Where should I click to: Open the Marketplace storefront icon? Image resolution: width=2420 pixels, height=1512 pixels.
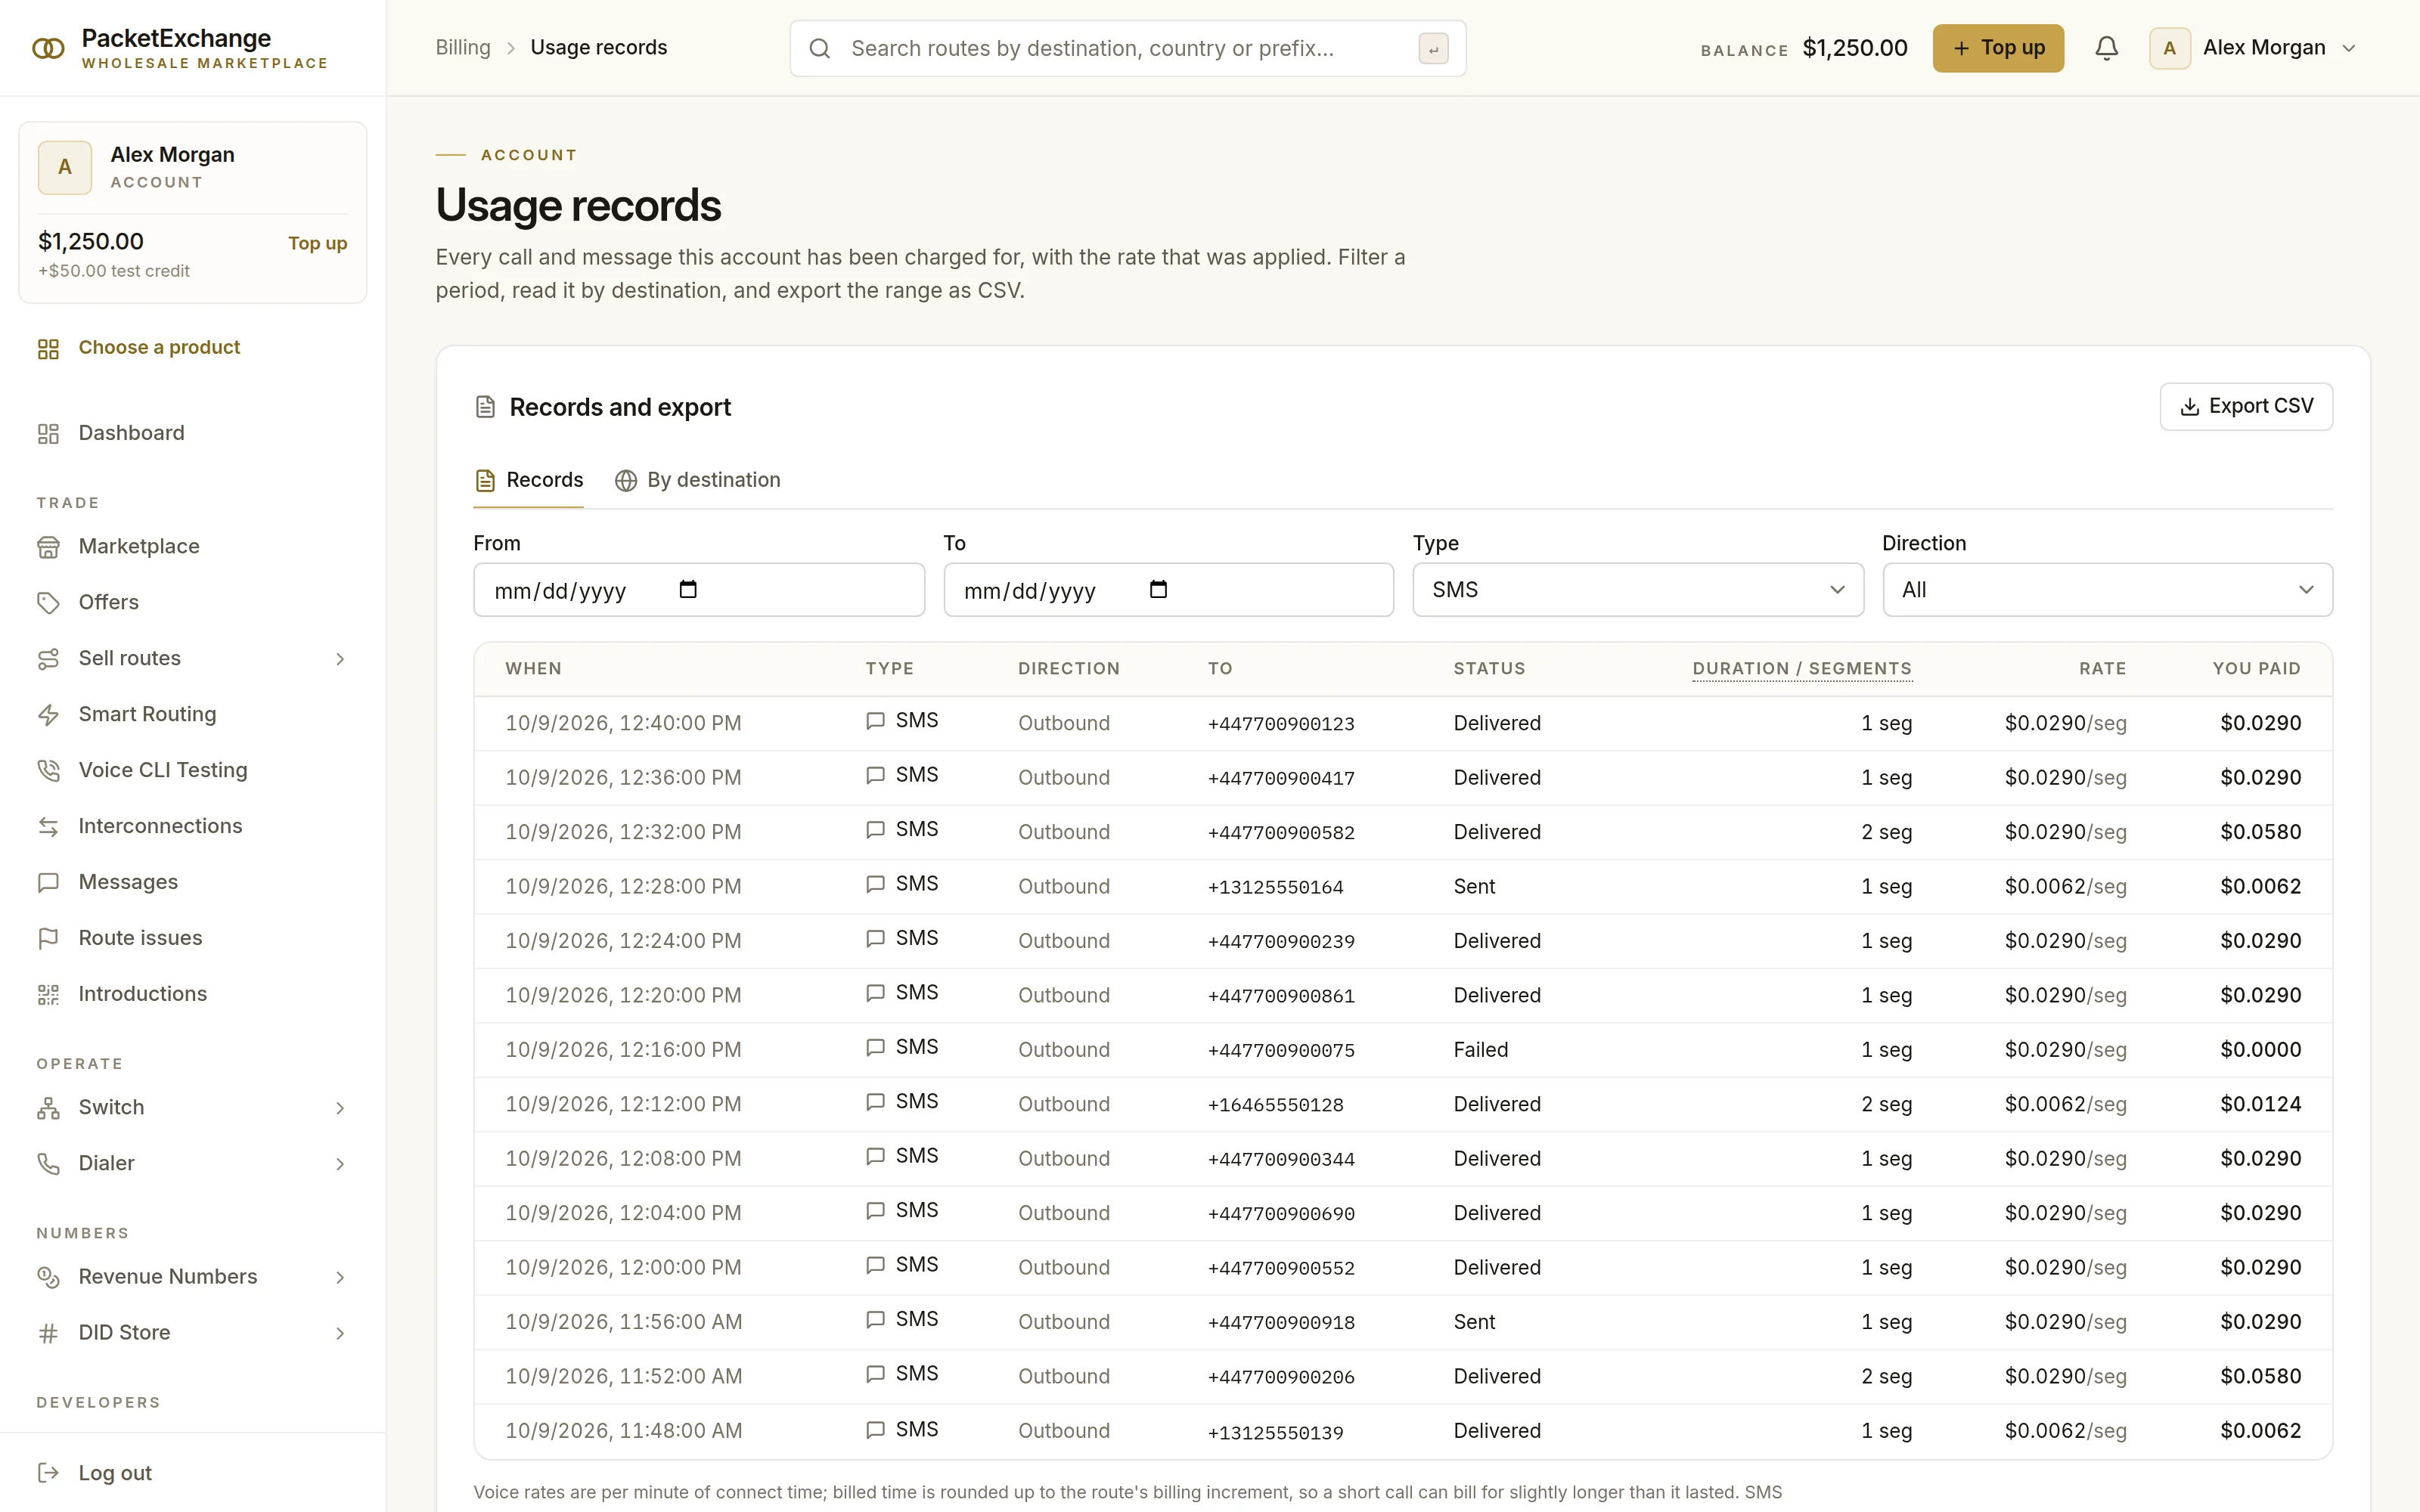pyautogui.click(x=48, y=547)
